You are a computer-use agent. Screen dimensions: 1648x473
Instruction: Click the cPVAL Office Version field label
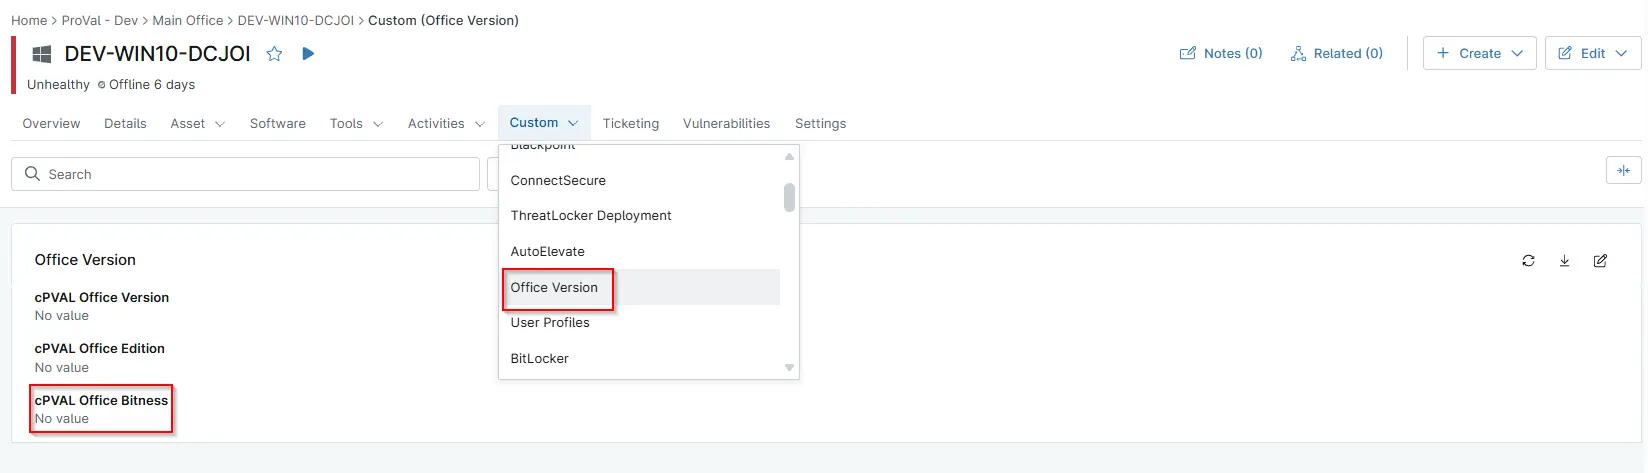pos(102,298)
